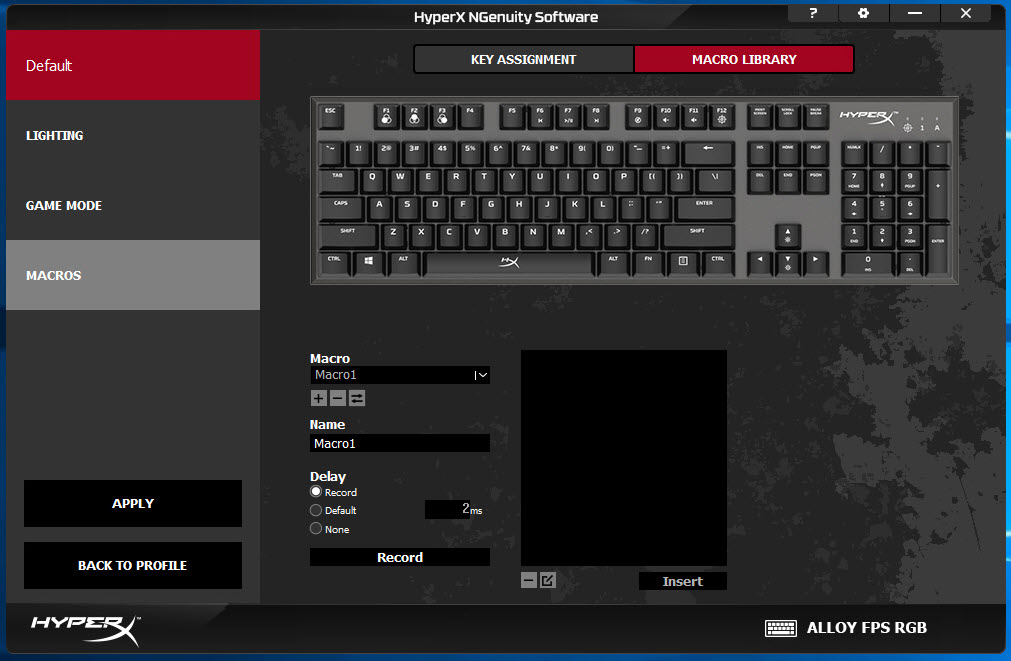
Task: Select the F1 key on keyboard image
Action: tap(386, 117)
